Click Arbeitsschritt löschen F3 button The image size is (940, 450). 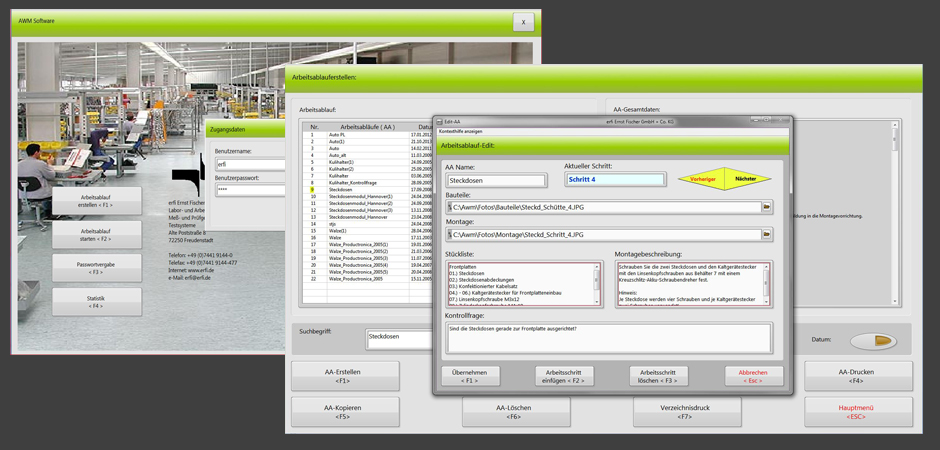659,376
